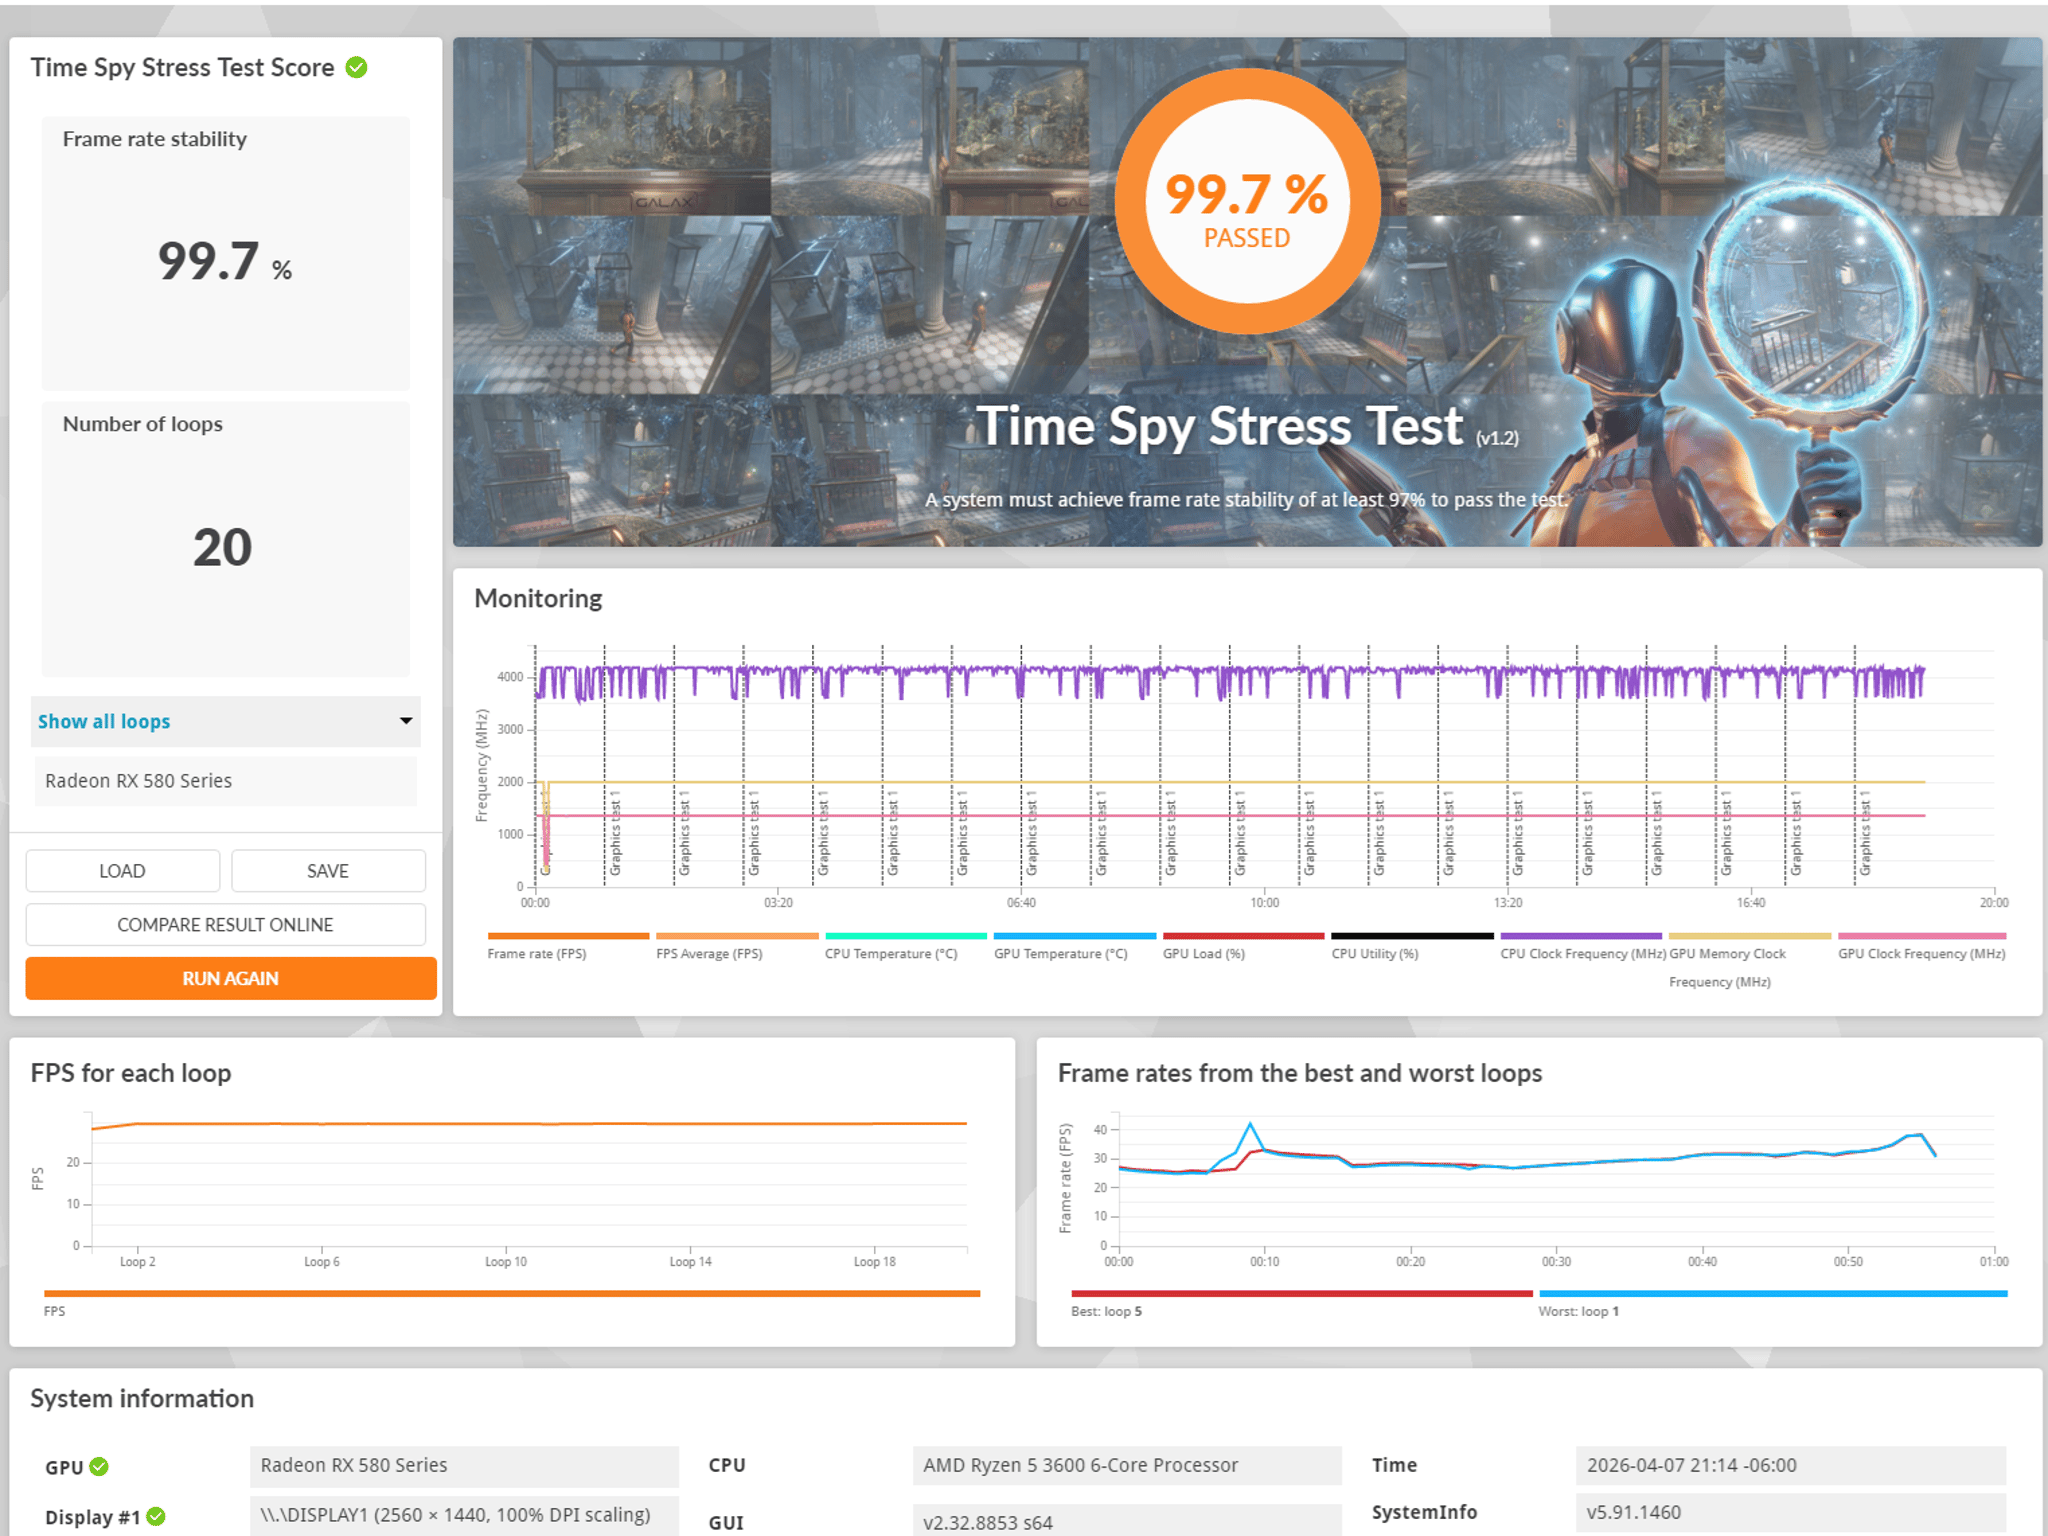The image size is (2048, 1536).
Task: Click the green validation icon next to GPU
Action: coord(99,1466)
